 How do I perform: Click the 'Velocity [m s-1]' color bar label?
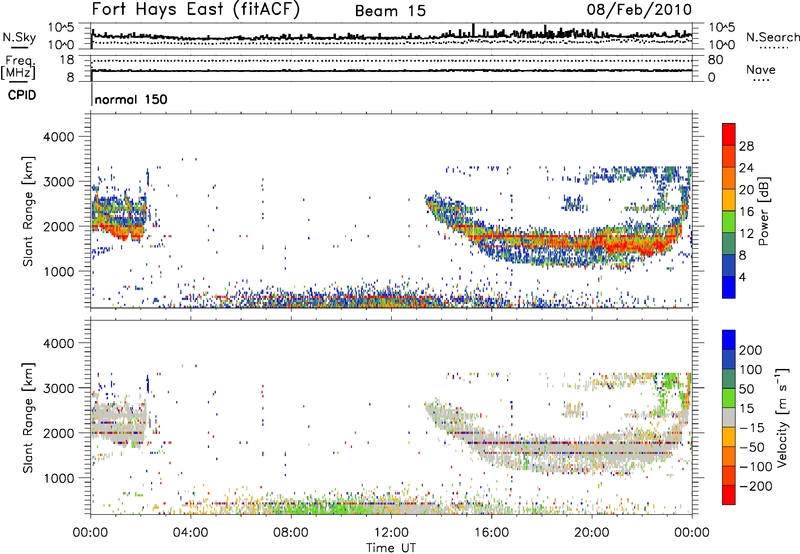coord(781,417)
